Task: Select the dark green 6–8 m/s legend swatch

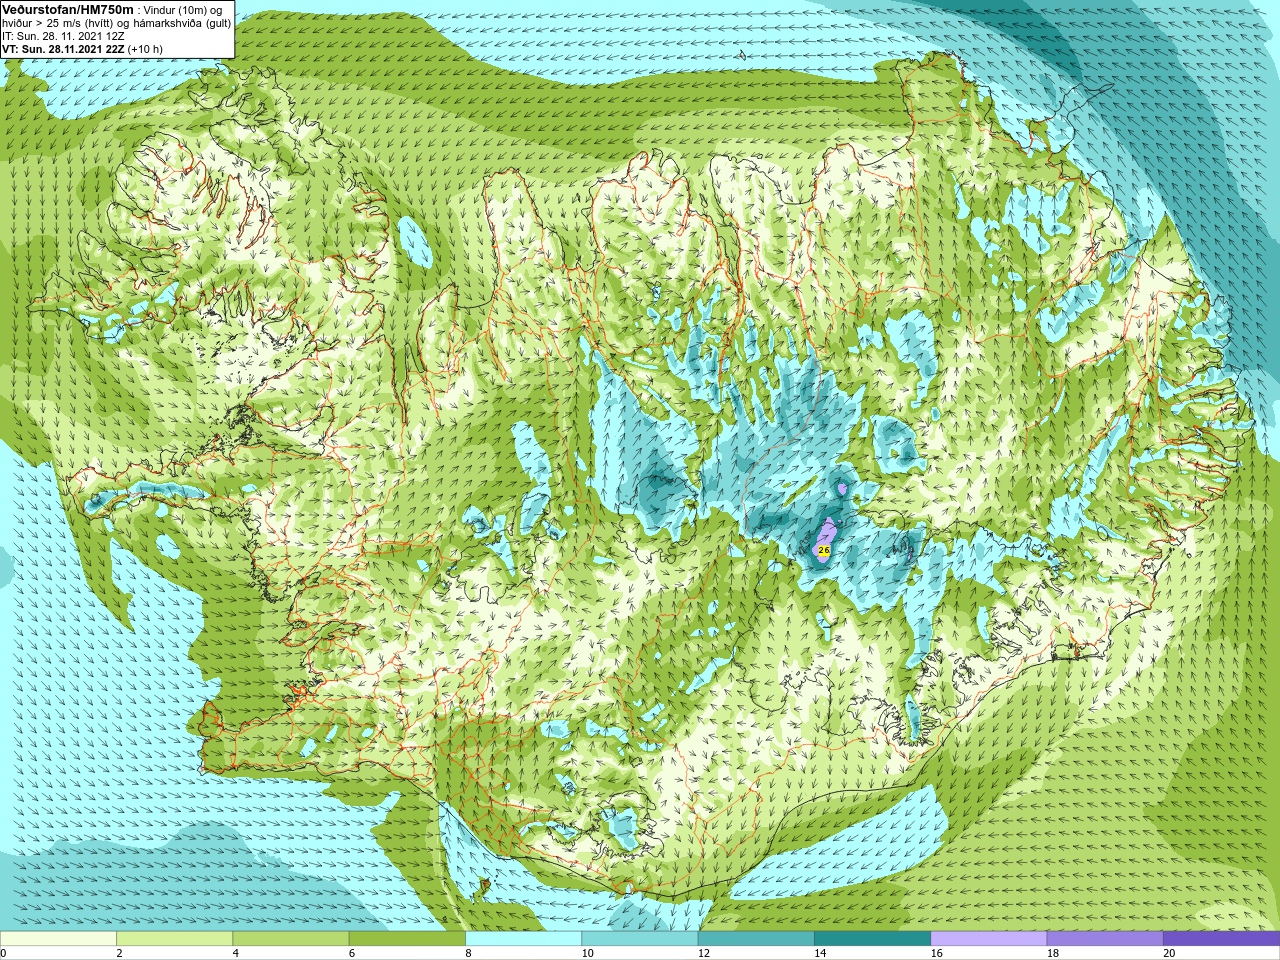Action: point(407,939)
